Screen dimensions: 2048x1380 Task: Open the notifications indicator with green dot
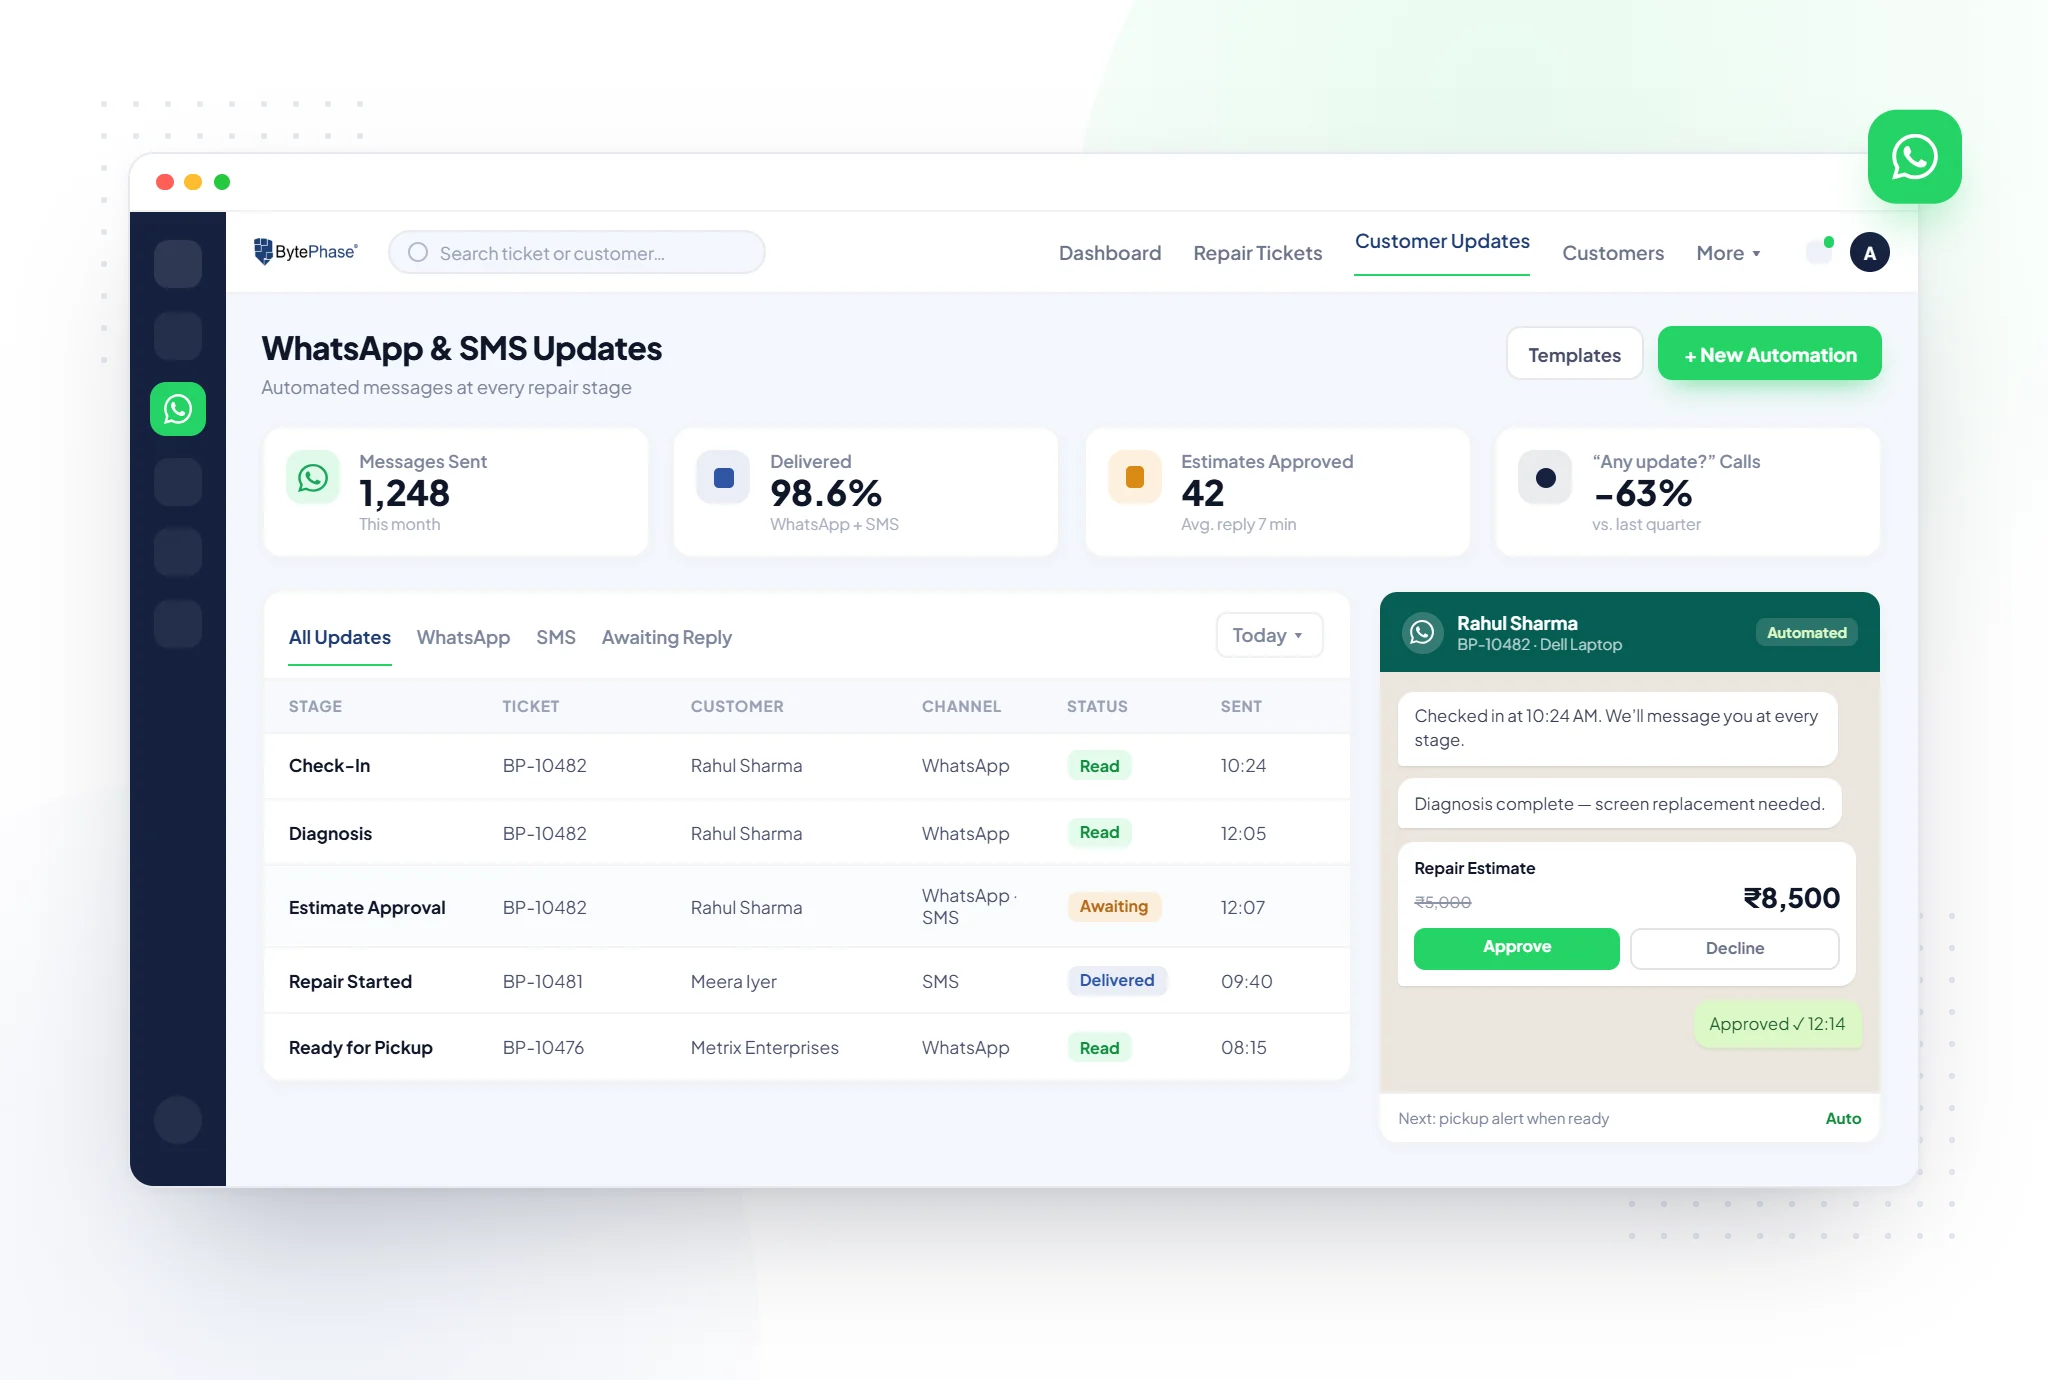[x=1820, y=251]
